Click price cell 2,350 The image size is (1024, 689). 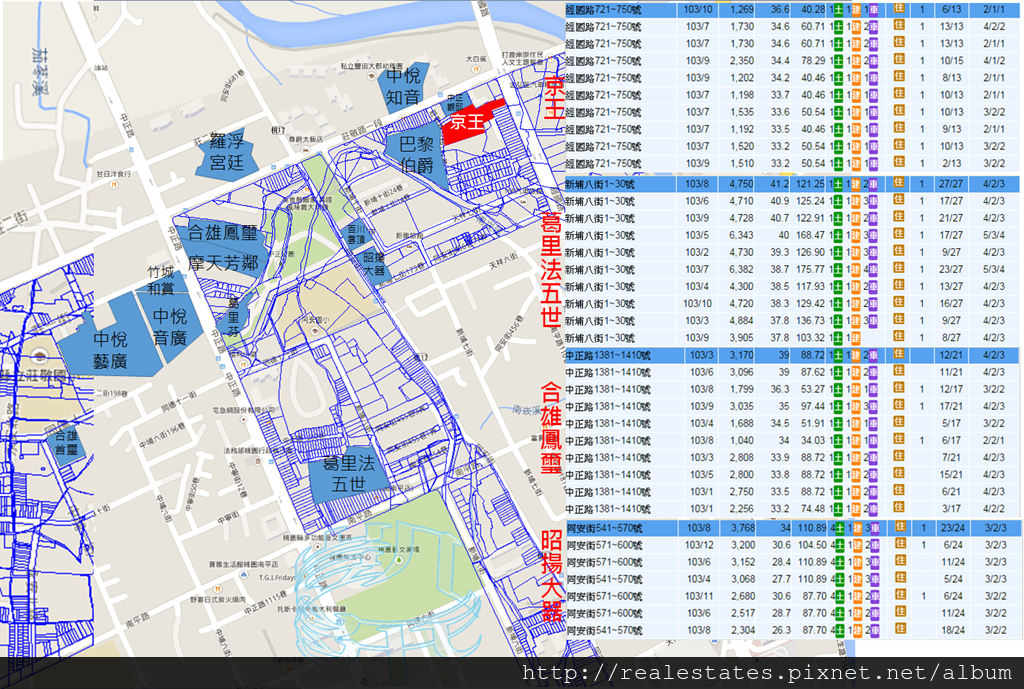pos(742,61)
